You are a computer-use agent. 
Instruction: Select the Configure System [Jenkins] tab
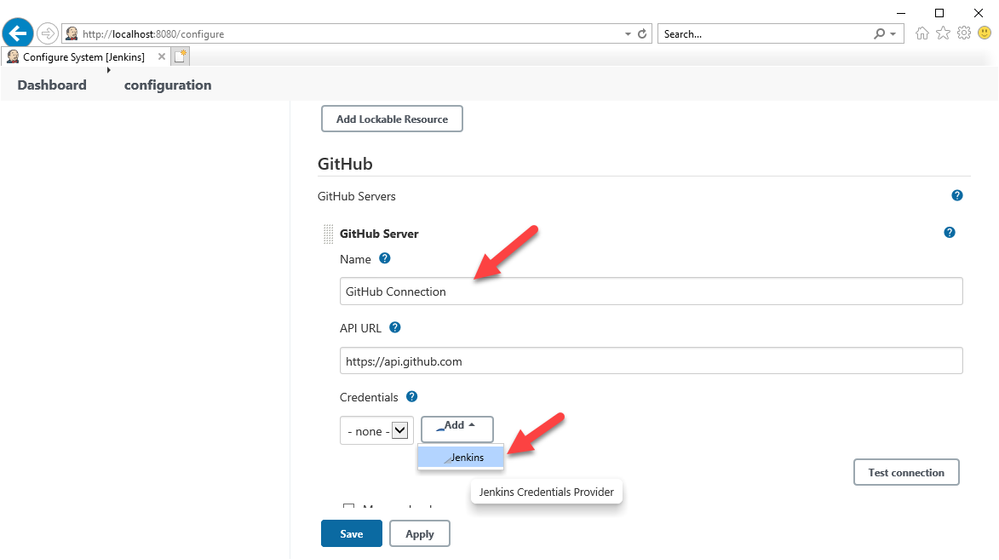[83, 57]
